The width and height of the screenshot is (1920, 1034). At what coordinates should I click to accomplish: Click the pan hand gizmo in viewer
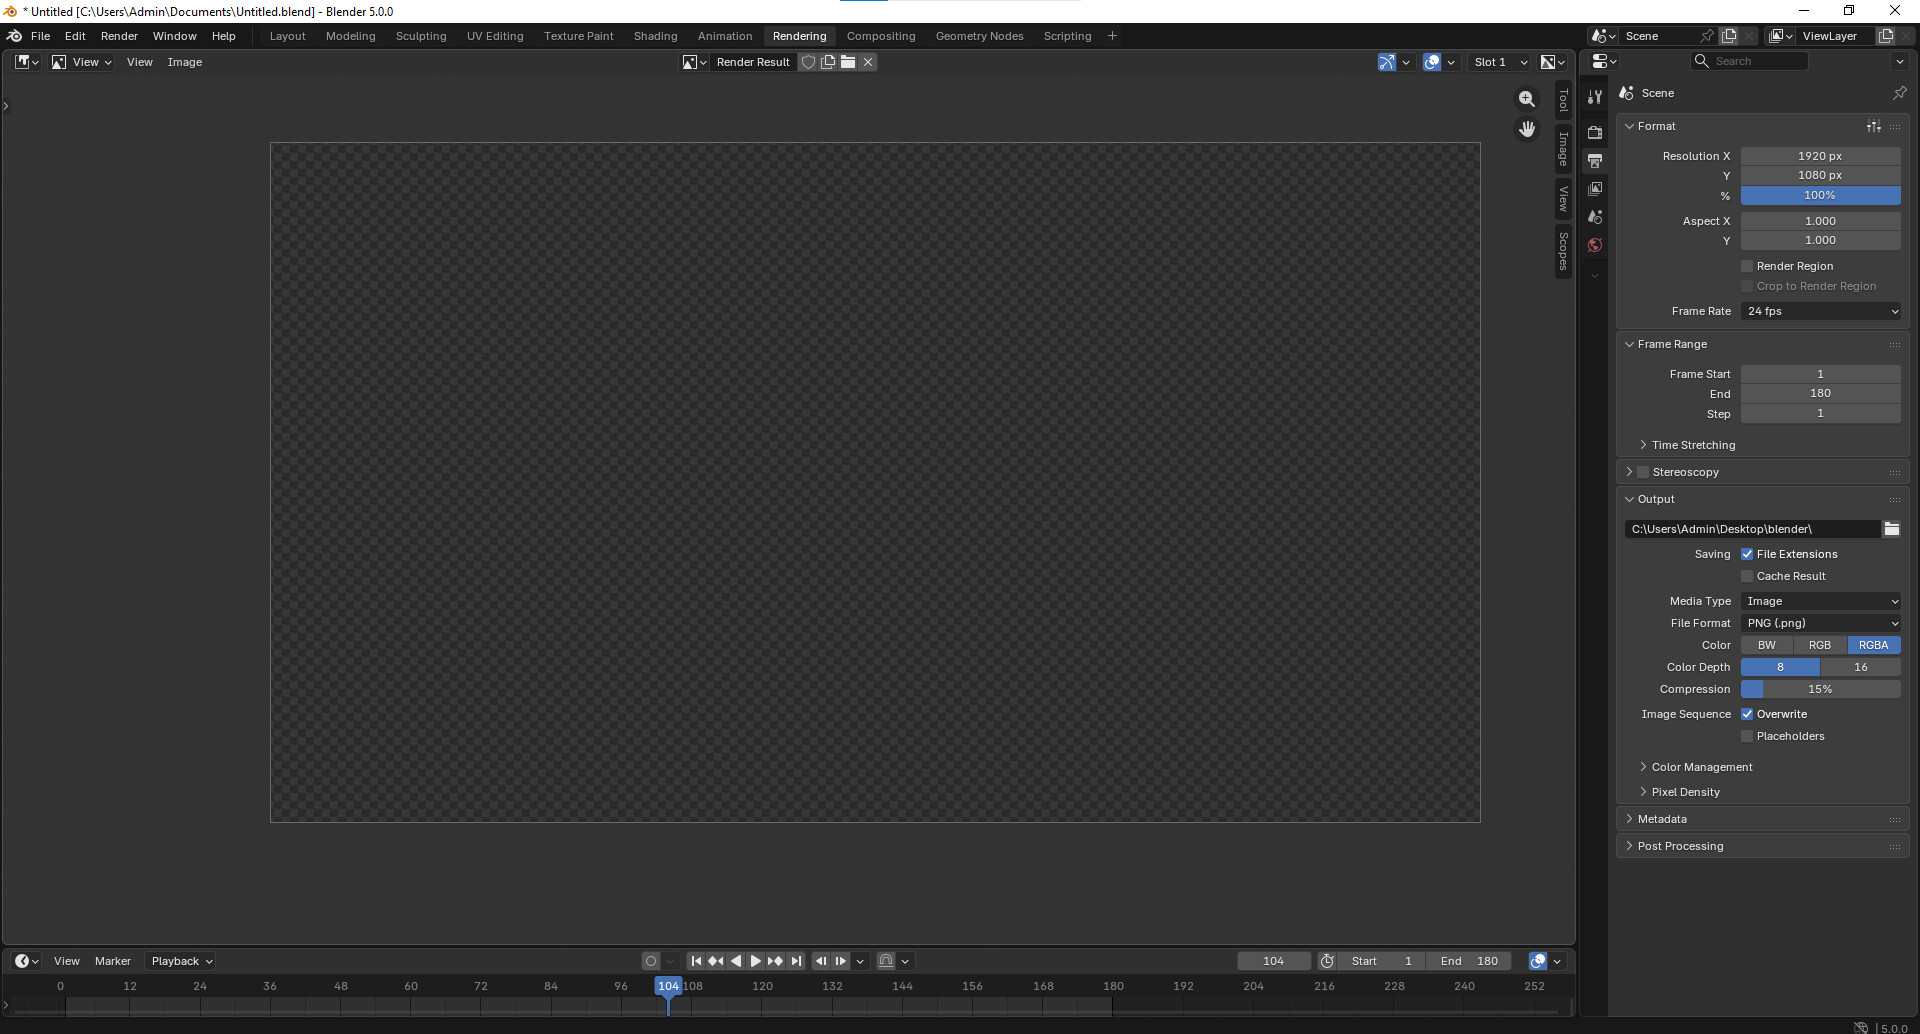pos(1527,129)
